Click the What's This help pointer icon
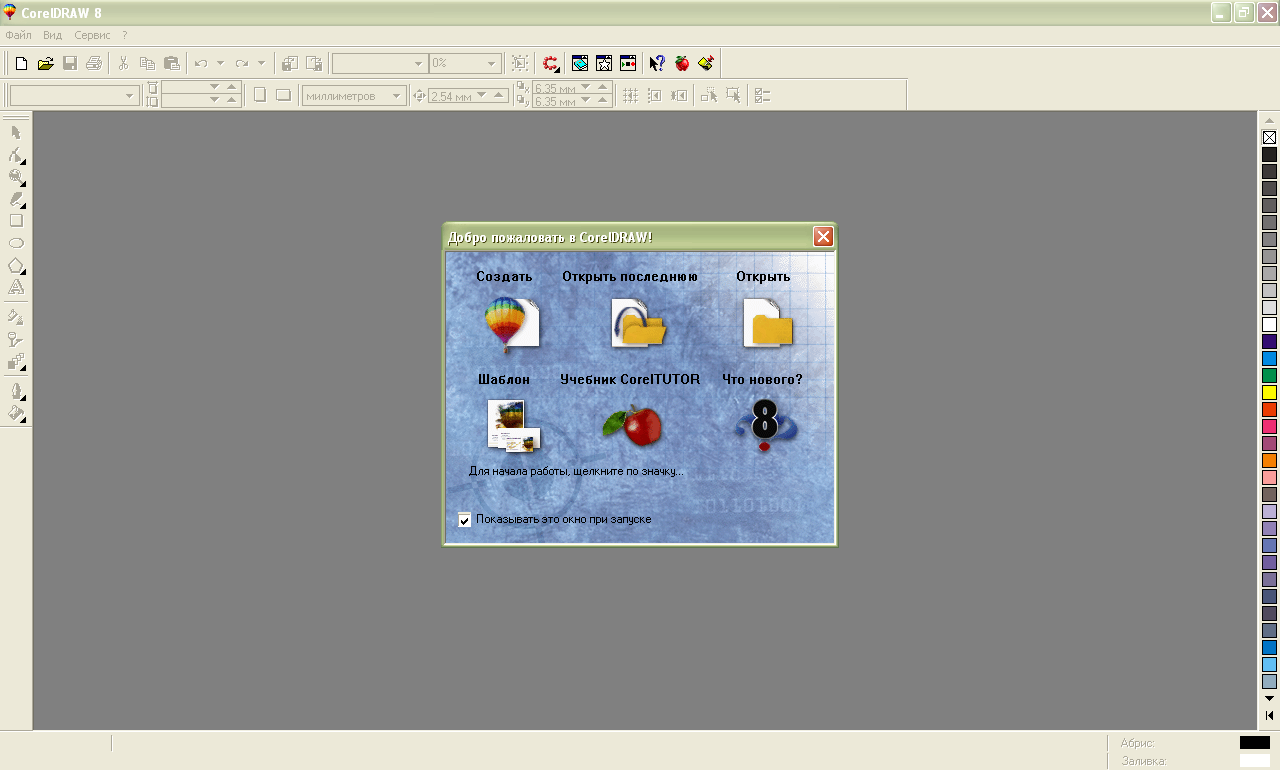This screenshot has width=1280, height=770. coord(657,63)
